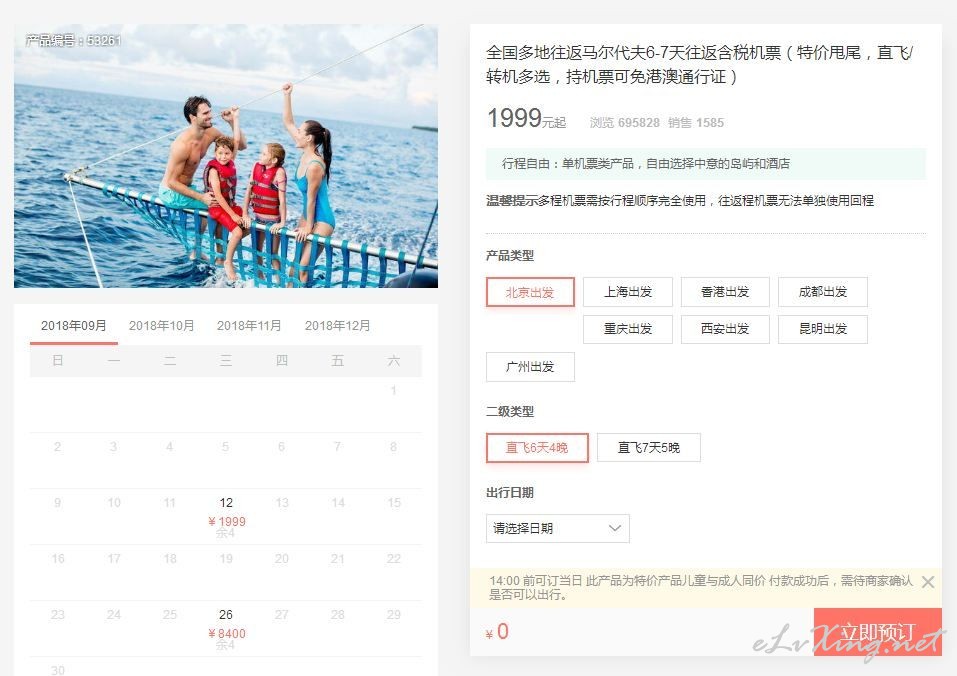
Task: Select 上海出发 product type option
Action: (627, 292)
